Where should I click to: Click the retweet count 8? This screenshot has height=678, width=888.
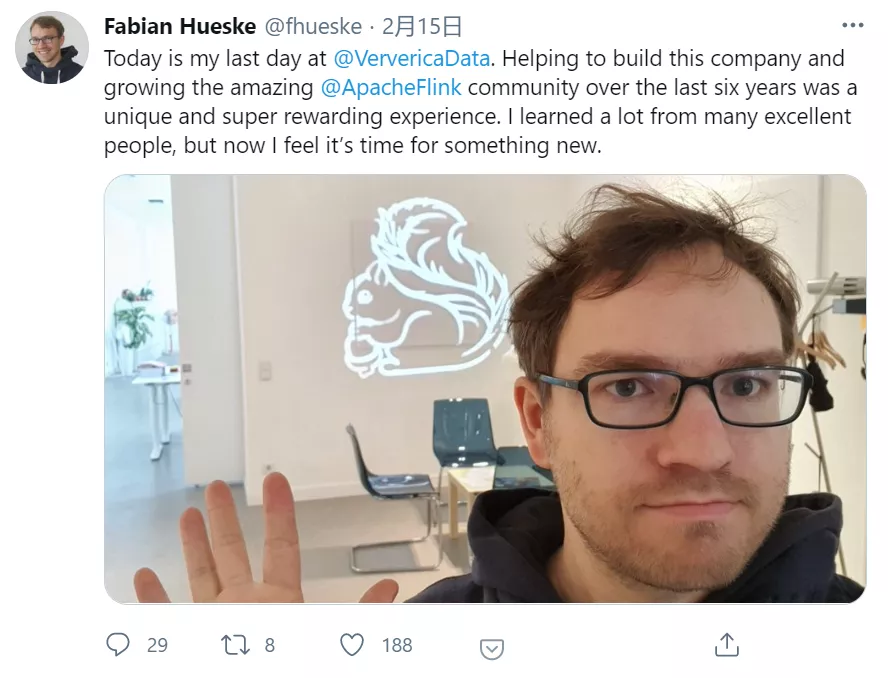[x=270, y=645]
